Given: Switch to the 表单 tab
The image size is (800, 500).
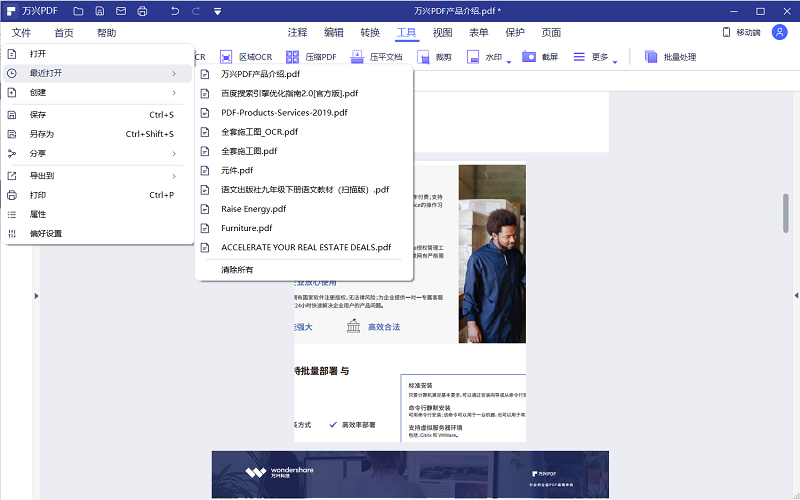Looking at the screenshot, I should pyautogui.click(x=479, y=33).
